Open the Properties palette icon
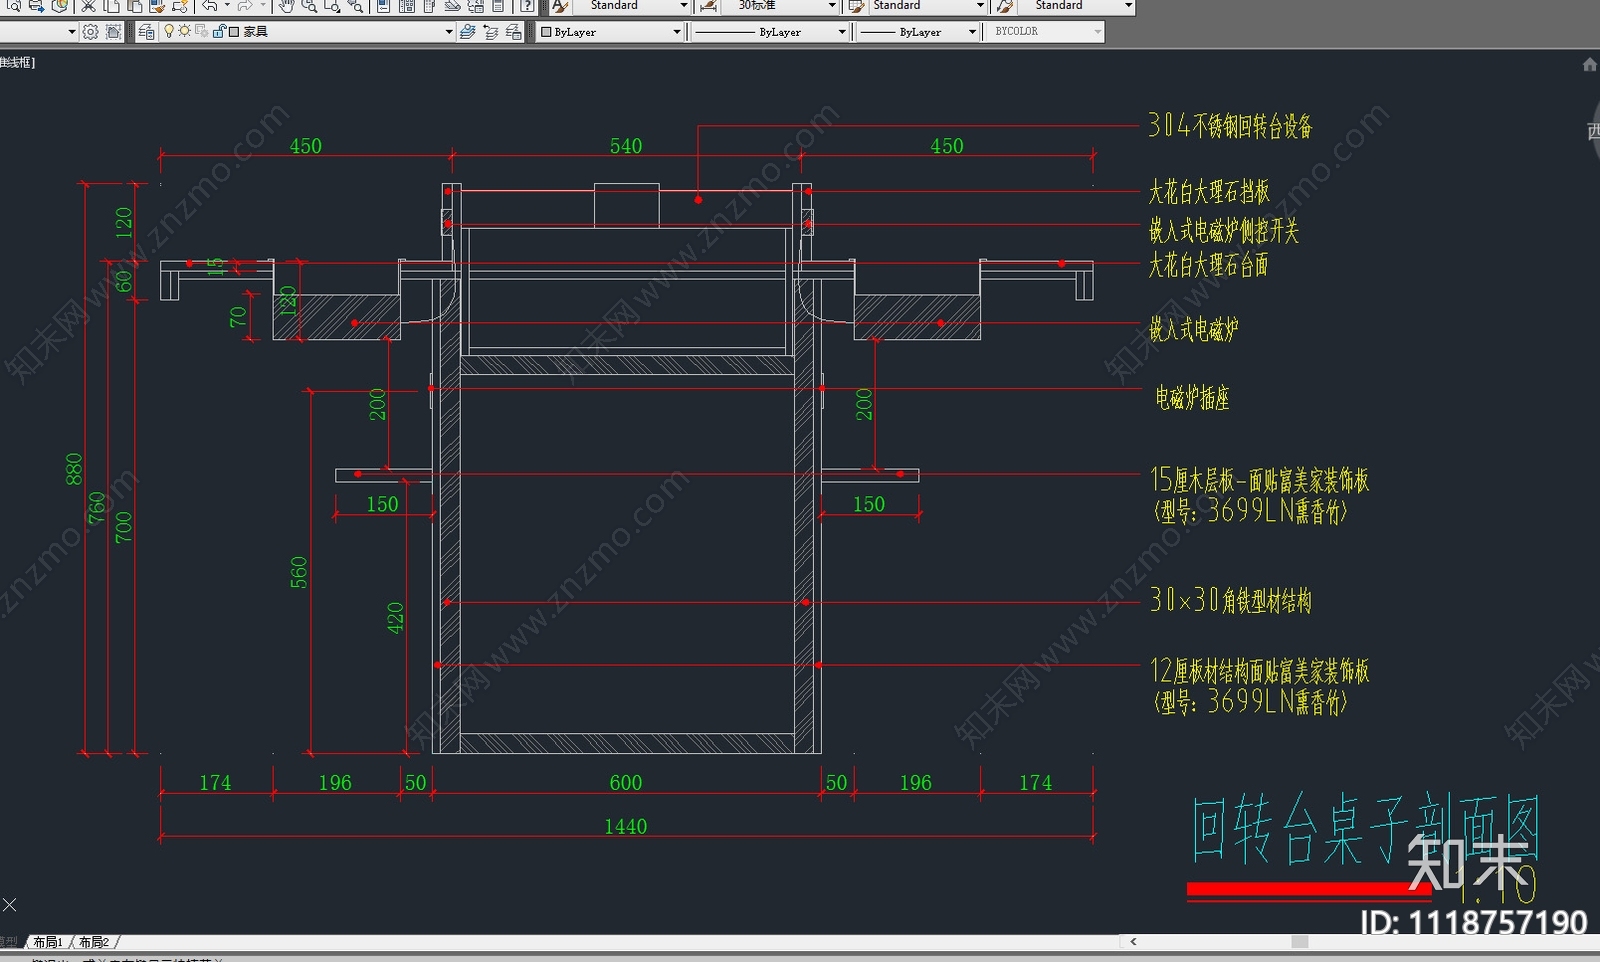This screenshot has width=1600, height=962. coord(384,6)
